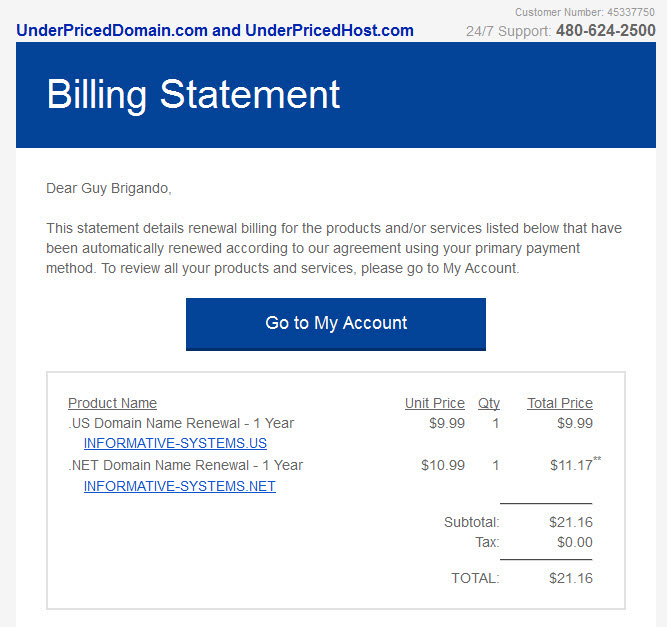Select the .US Domain Name Renewal row
Image resolution: width=667 pixels, height=627 pixels.
tap(331, 423)
